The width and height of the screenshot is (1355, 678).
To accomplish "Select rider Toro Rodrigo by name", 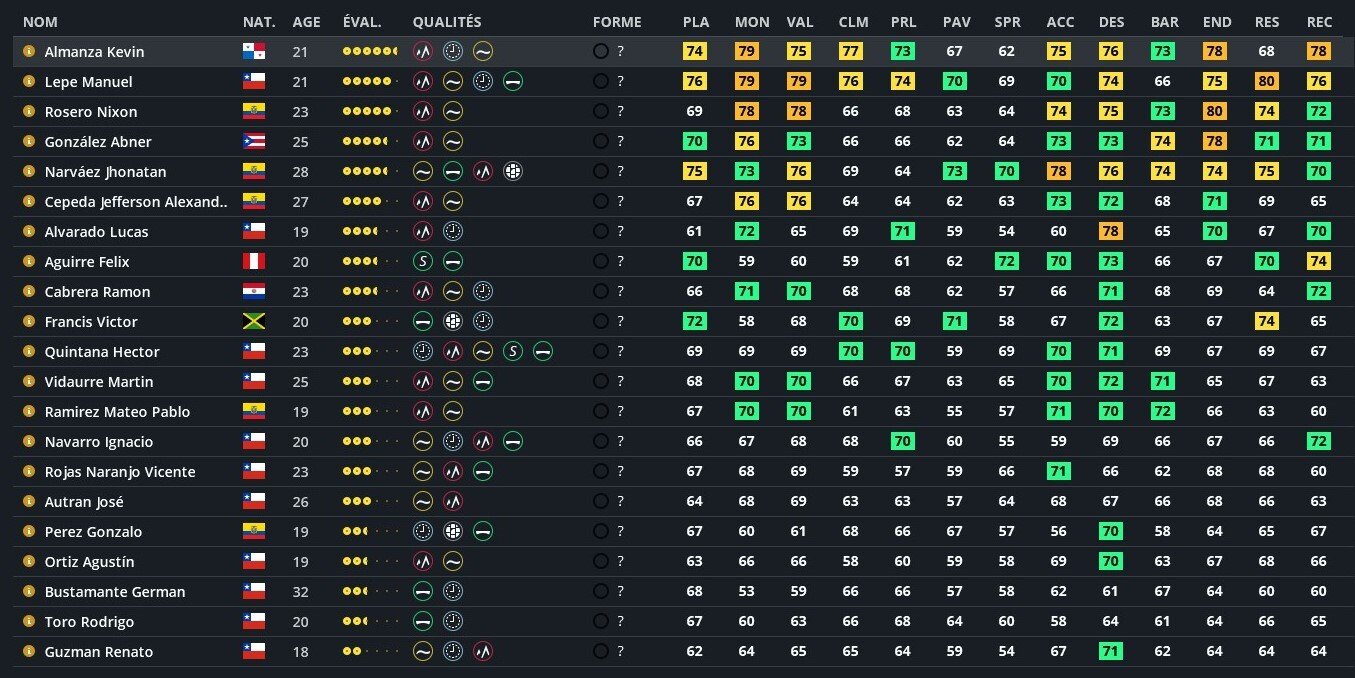I will click(89, 622).
